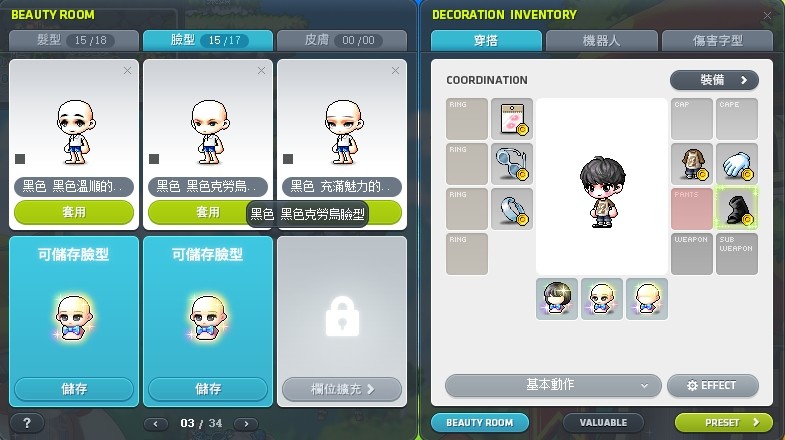This screenshot has height=440, width=785.
Task: Click the help question mark button
Action: [27, 423]
